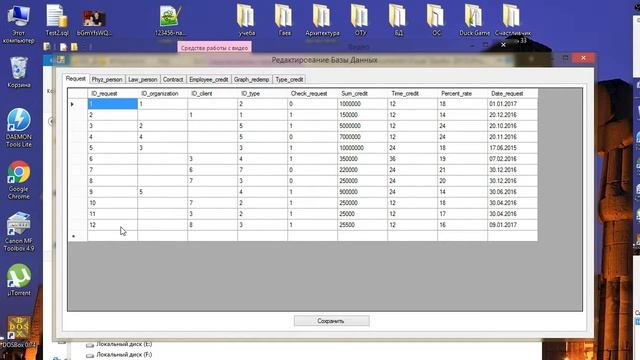
Task: Select the Test2.sql file on the desktop
Action: 57,20
